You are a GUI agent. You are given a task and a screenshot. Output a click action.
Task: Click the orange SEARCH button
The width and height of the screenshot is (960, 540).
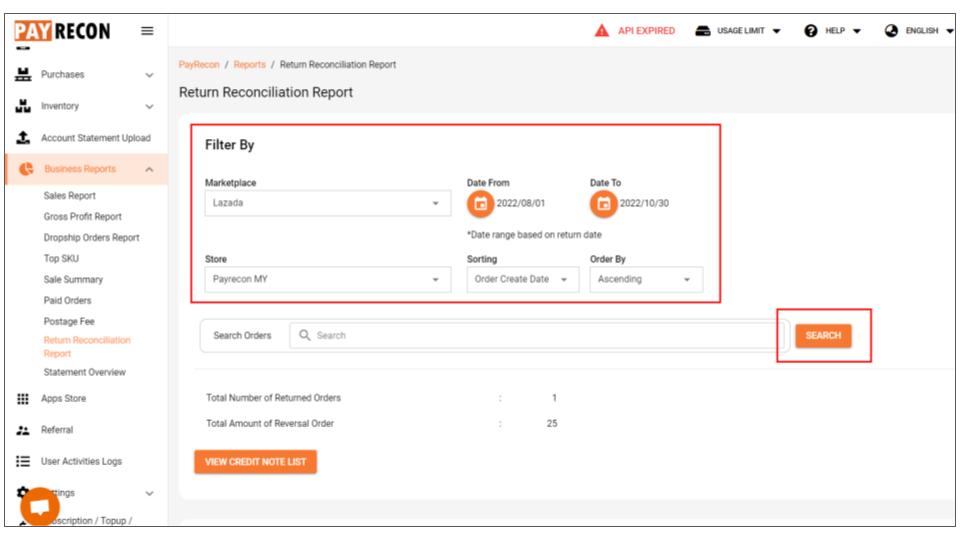tap(823, 336)
